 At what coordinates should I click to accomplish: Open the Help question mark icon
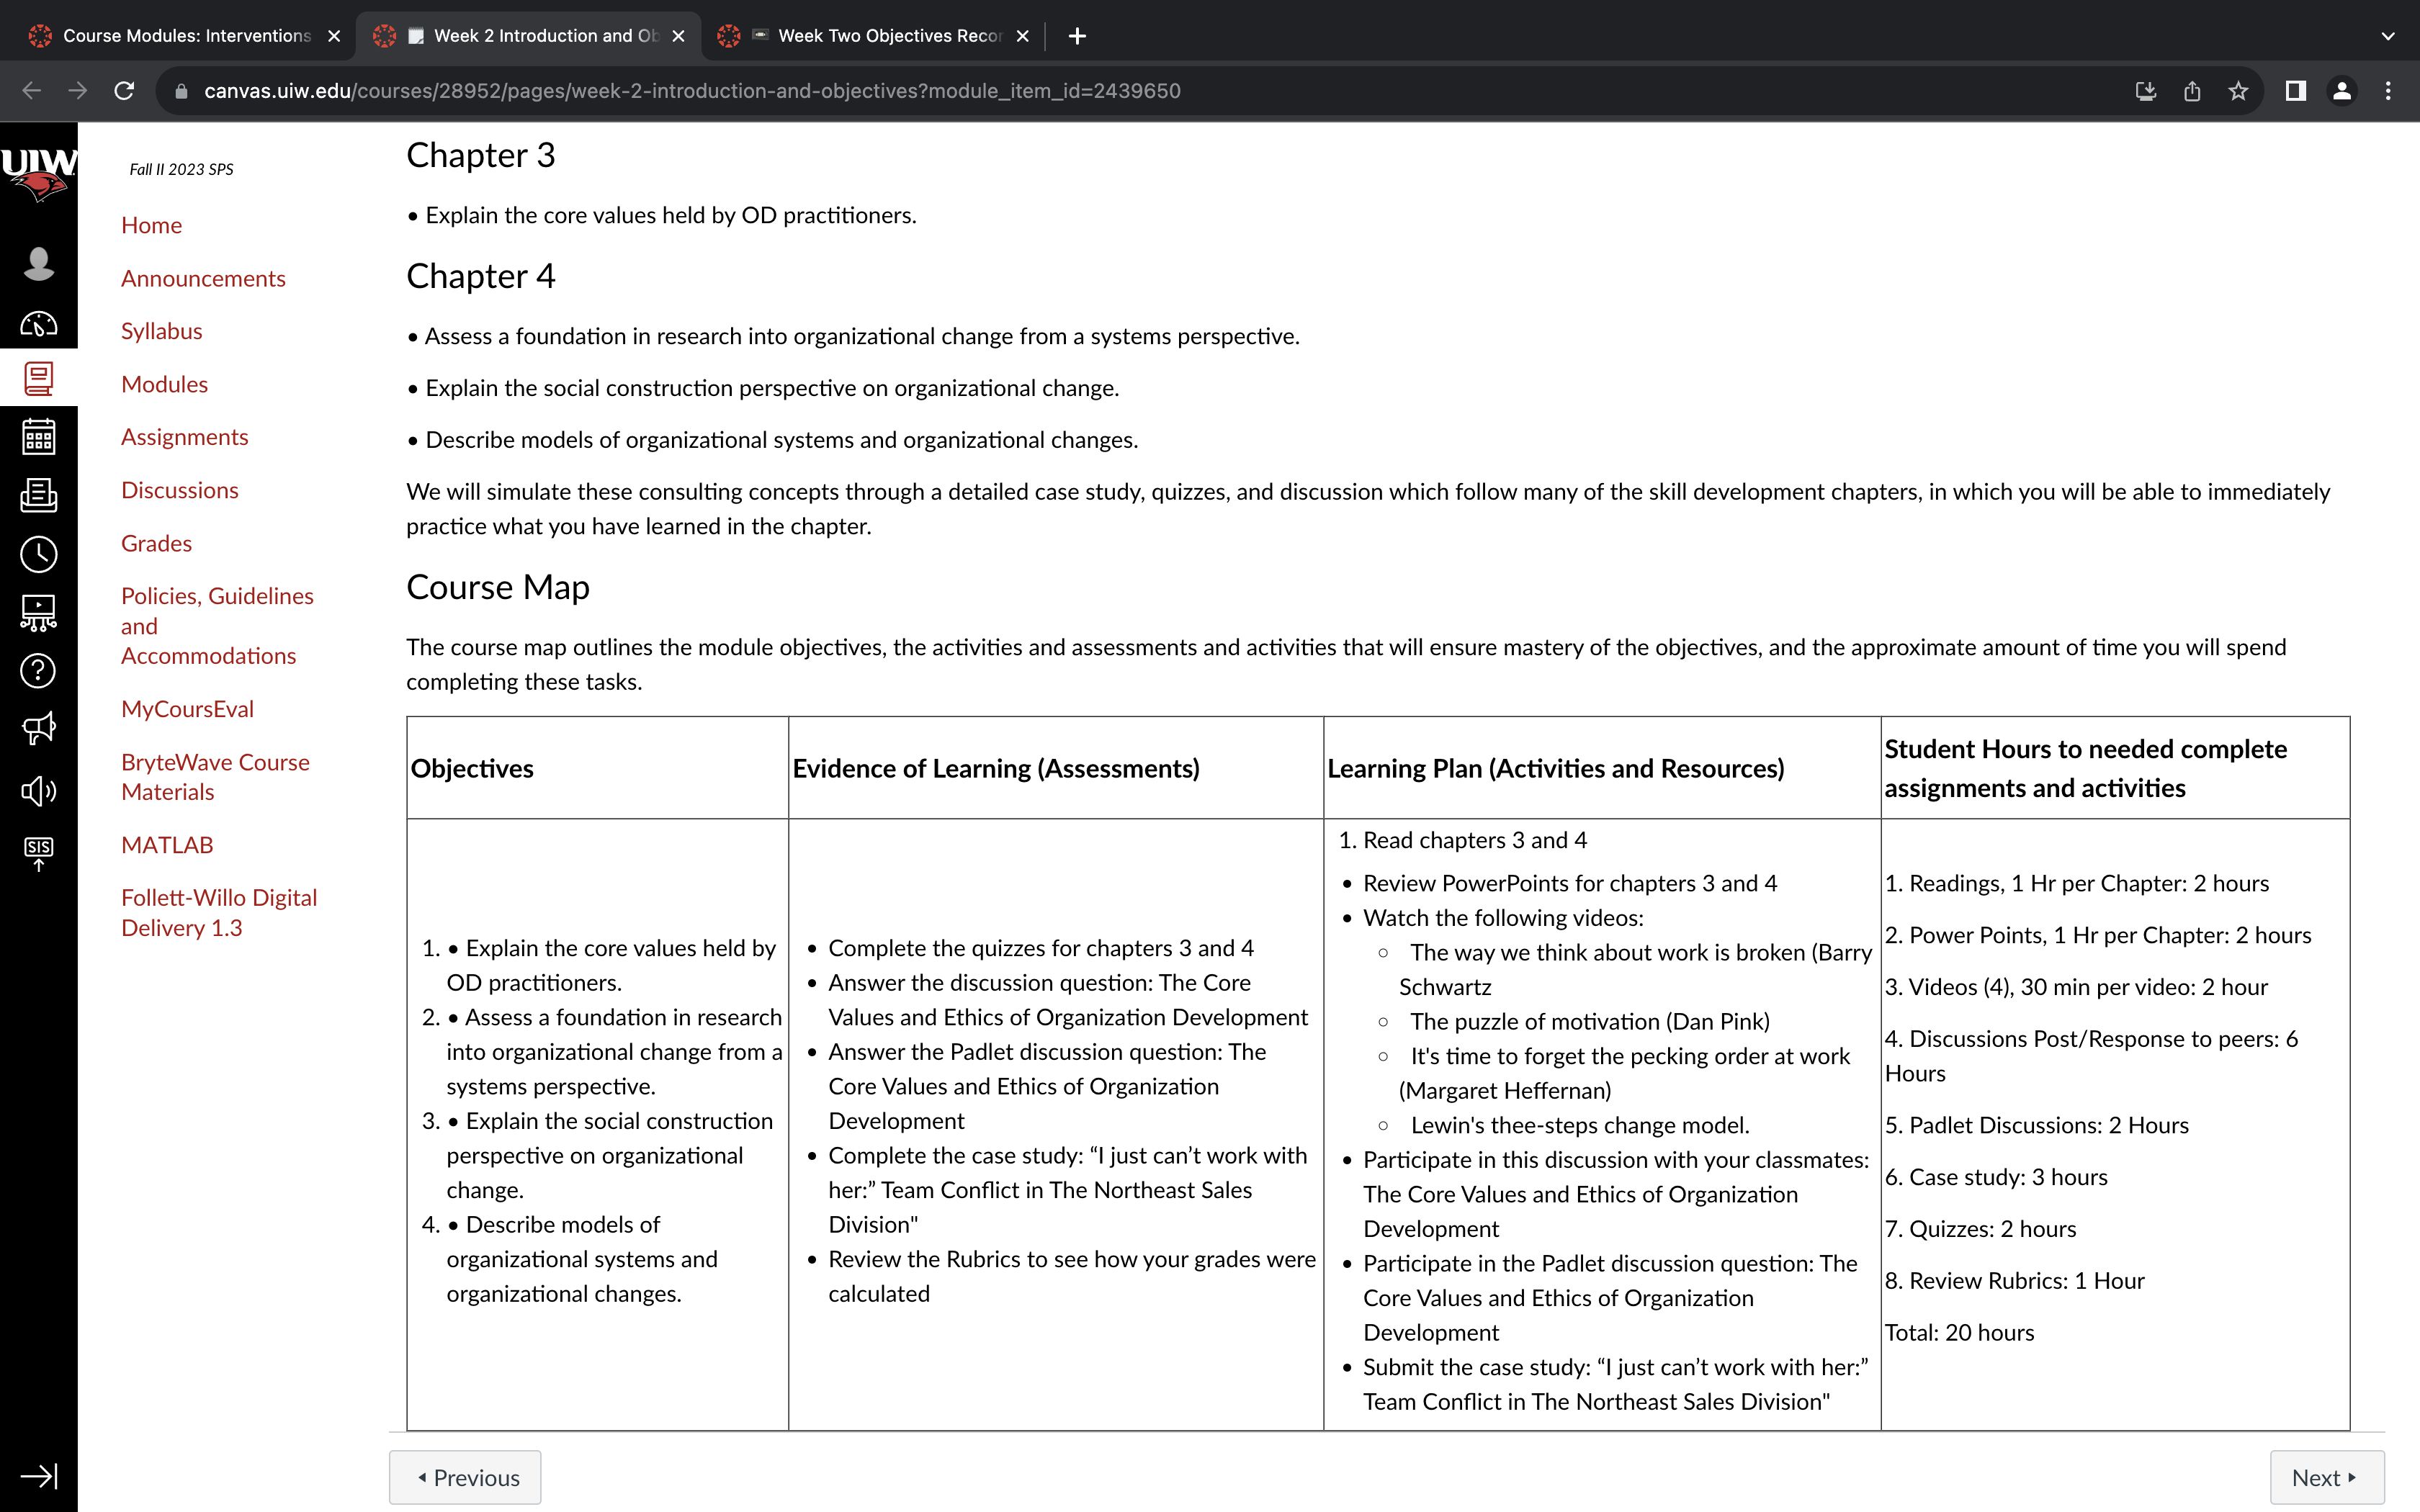pyautogui.click(x=38, y=671)
